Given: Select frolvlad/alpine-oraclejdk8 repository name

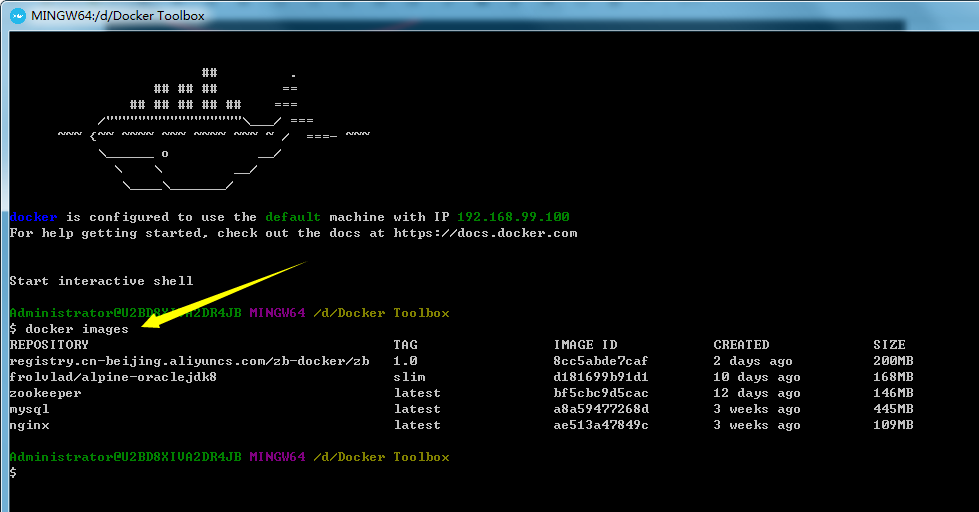Looking at the screenshot, I should pos(113,377).
